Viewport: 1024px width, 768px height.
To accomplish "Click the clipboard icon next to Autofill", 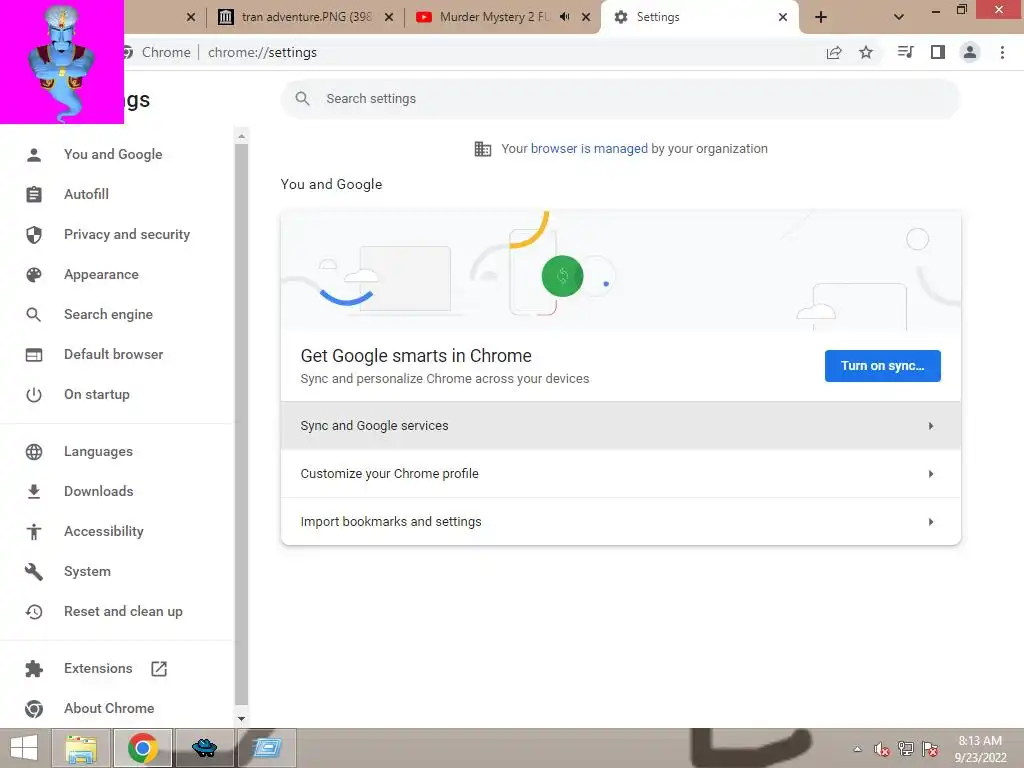I will [x=34, y=195].
